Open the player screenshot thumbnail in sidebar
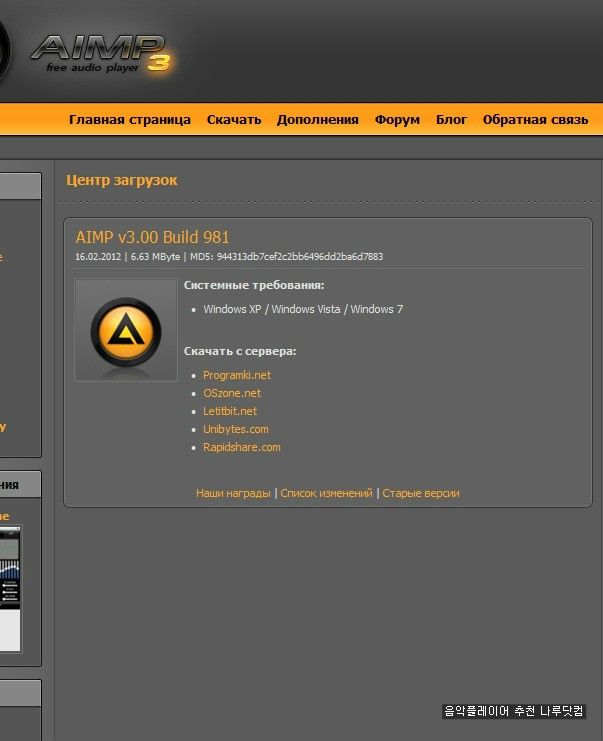This screenshot has width=603, height=741. [x=10, y=589]
